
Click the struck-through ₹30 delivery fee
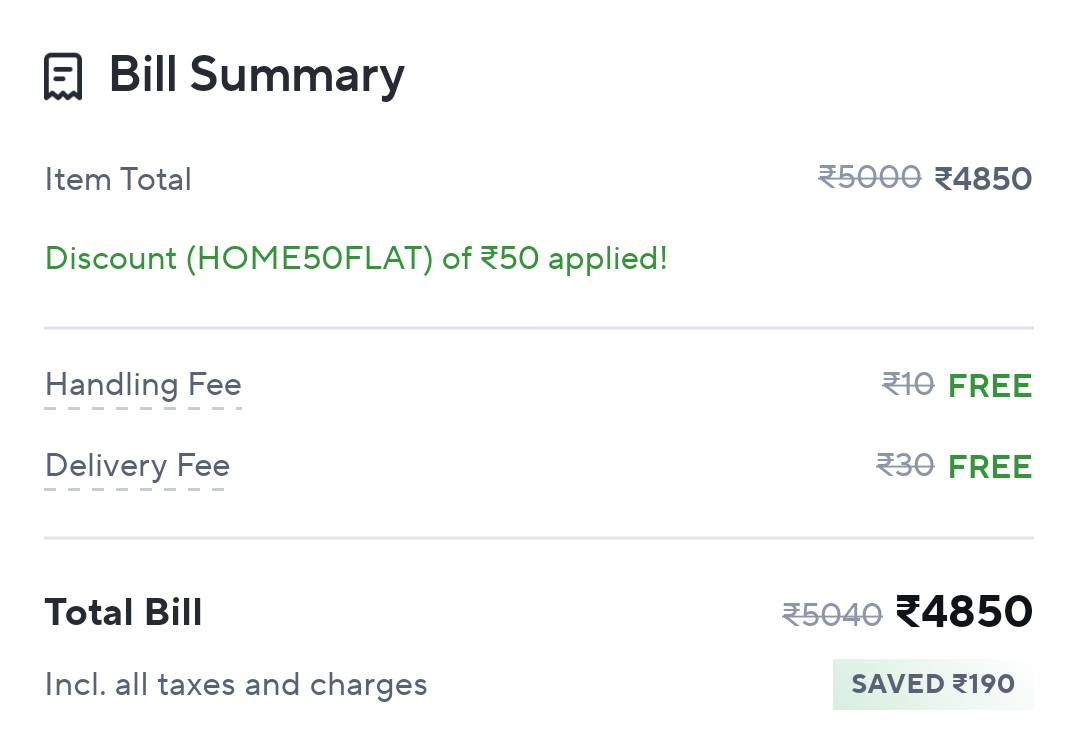tap(905, 465)
